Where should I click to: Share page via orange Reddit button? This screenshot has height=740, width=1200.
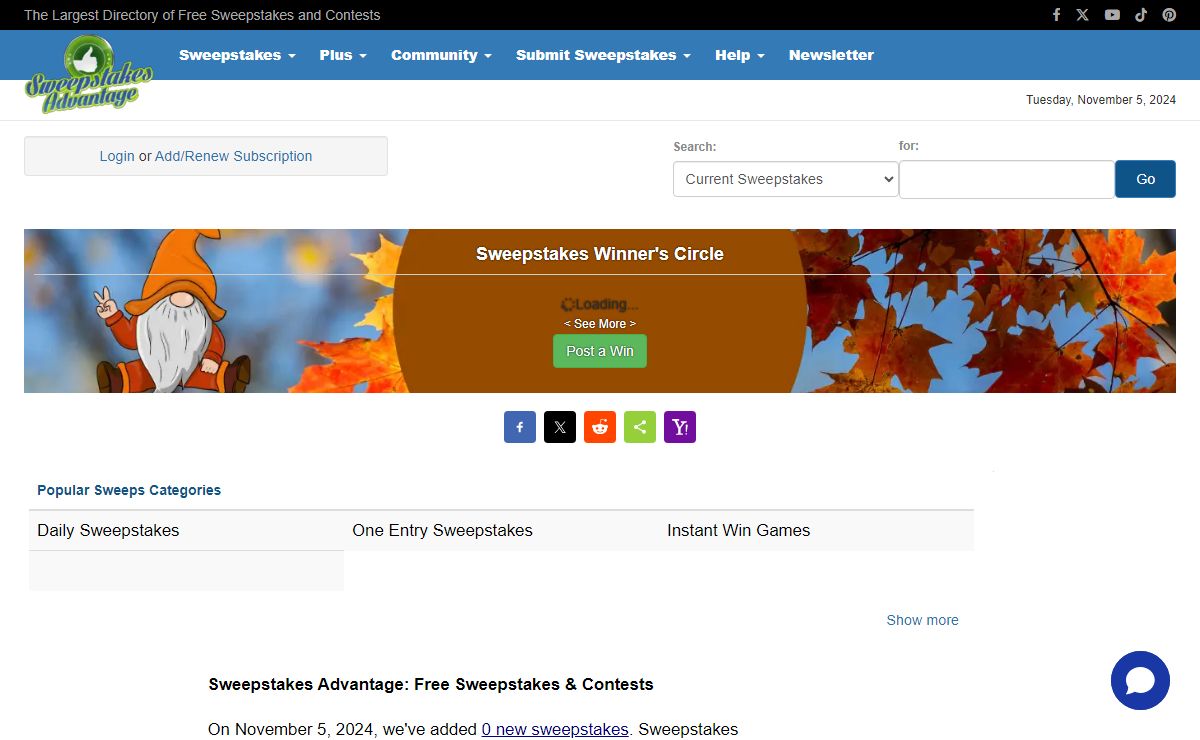pyautogui.click(x=600, y=427)
